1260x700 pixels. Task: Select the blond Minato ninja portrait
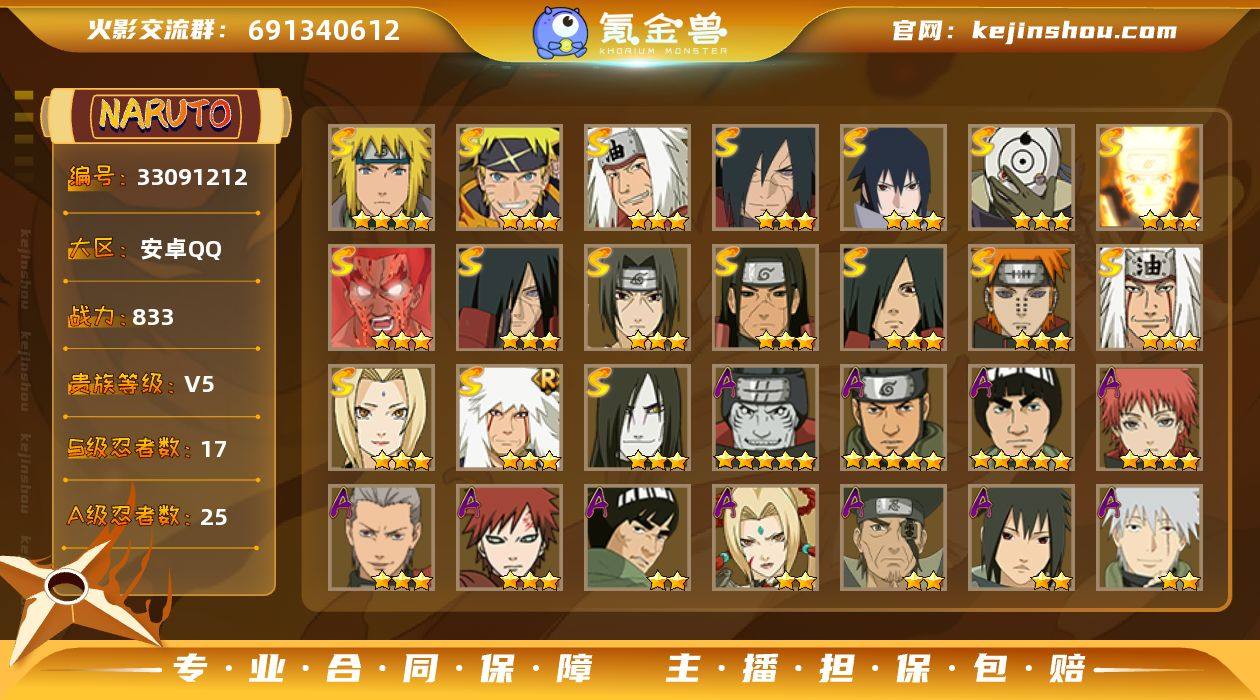(x=381, y=177)
